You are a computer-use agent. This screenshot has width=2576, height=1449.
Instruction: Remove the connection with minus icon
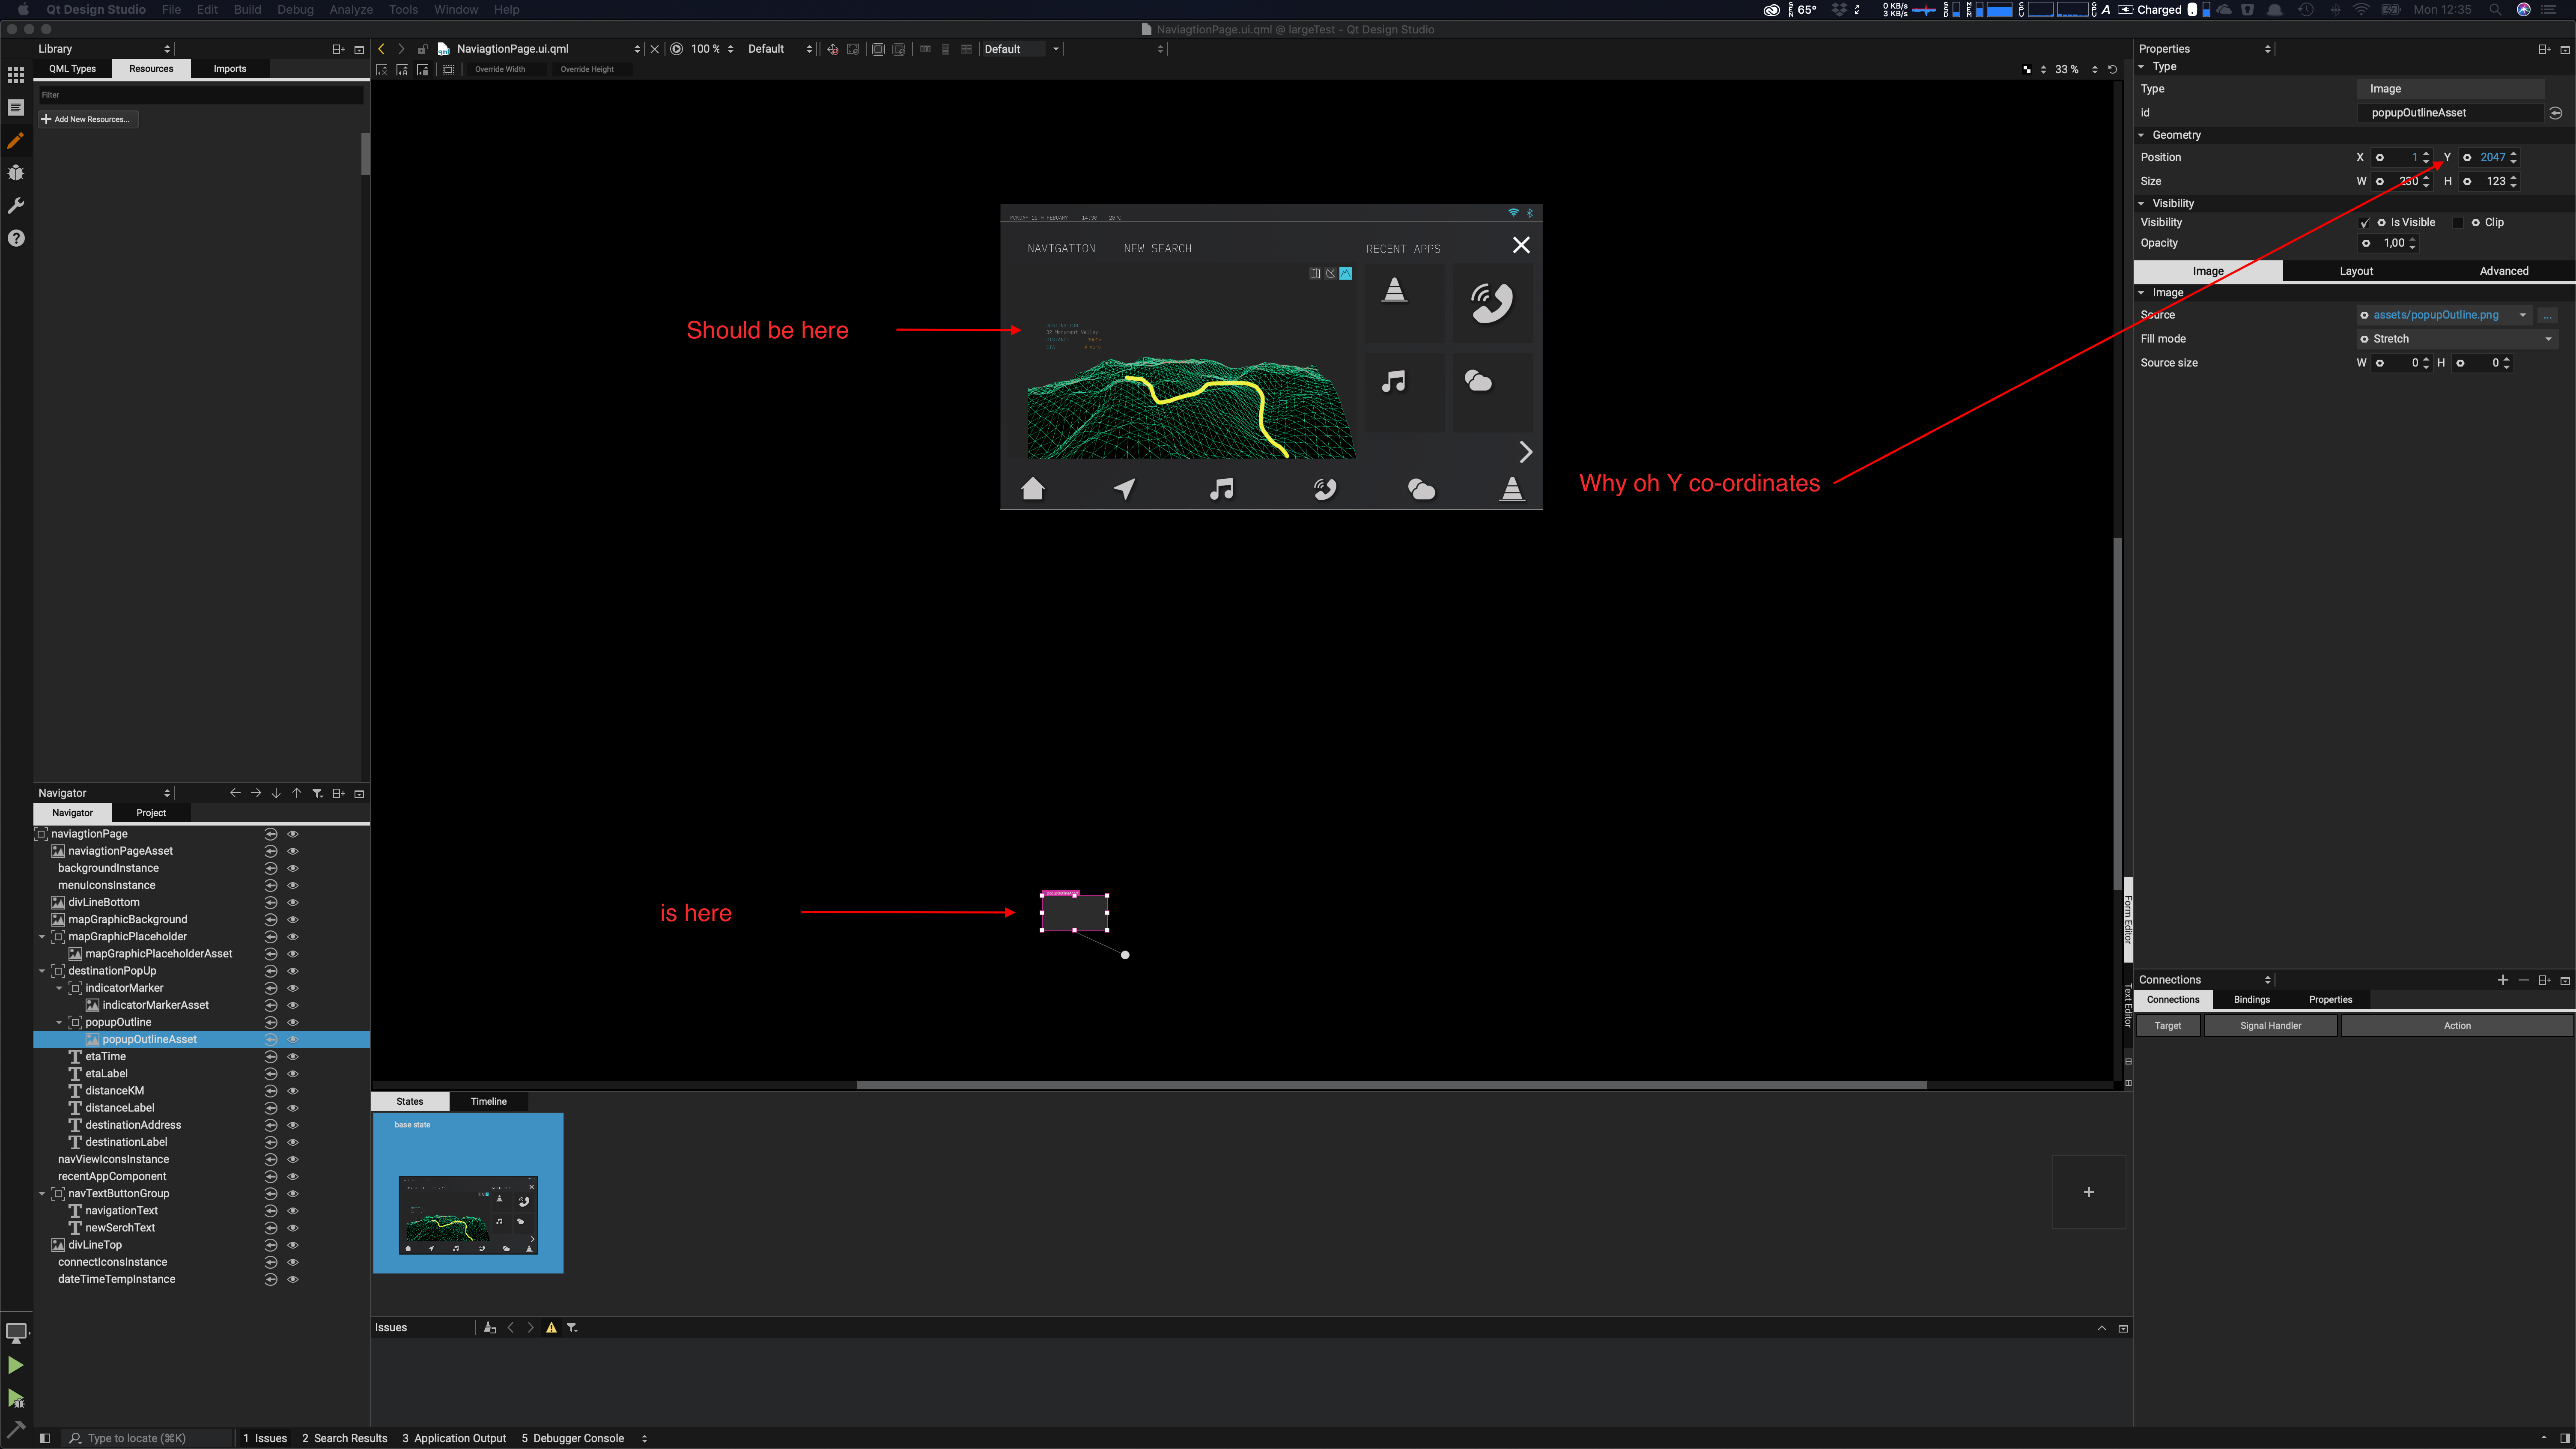click(x=2523, y=980)
